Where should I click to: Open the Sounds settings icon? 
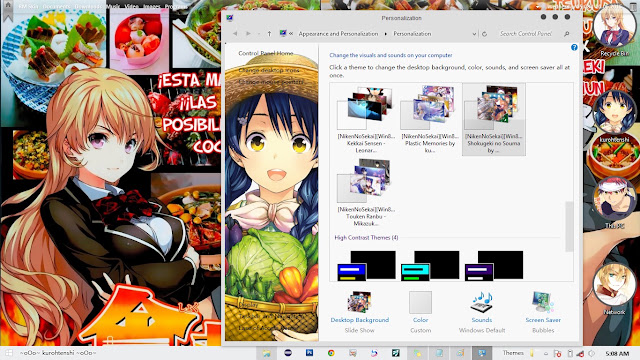click(482, 302)
